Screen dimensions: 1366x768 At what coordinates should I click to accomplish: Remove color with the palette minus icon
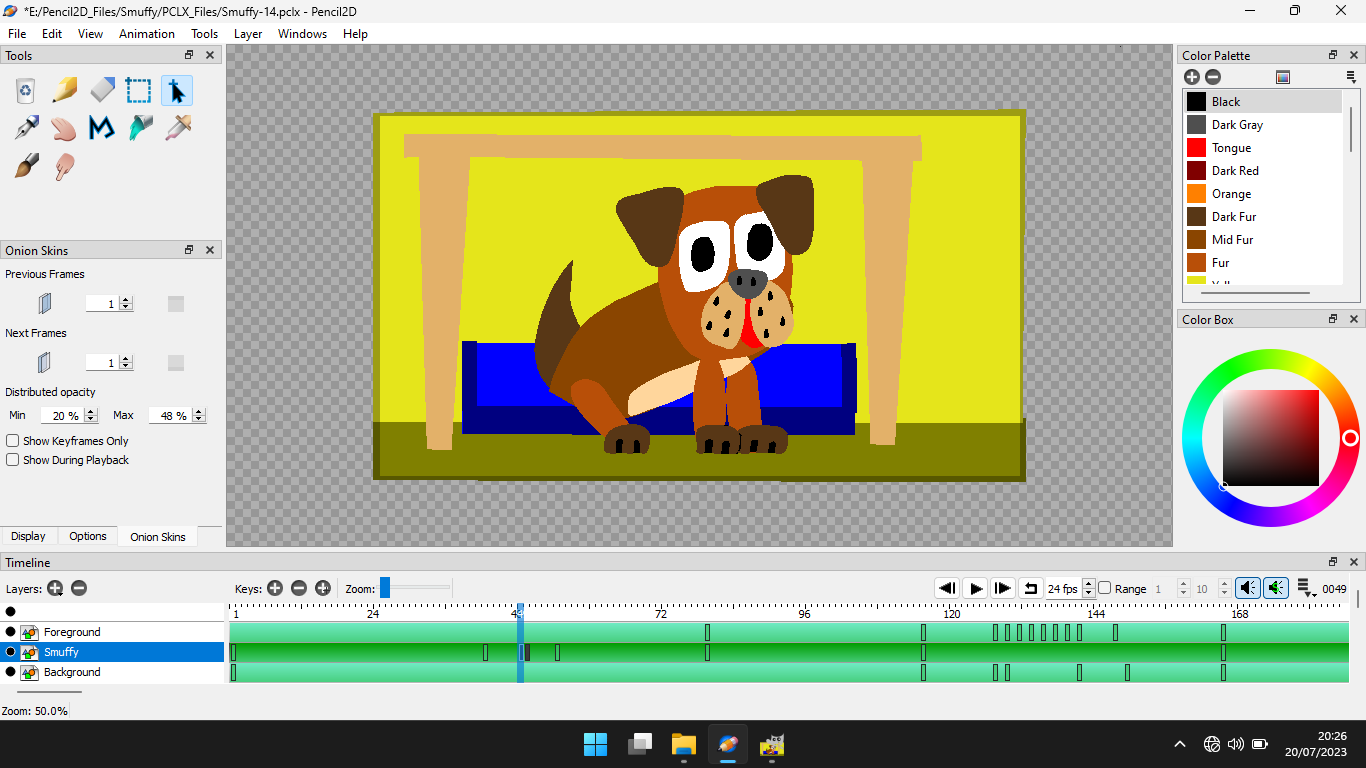[1213, 77]
